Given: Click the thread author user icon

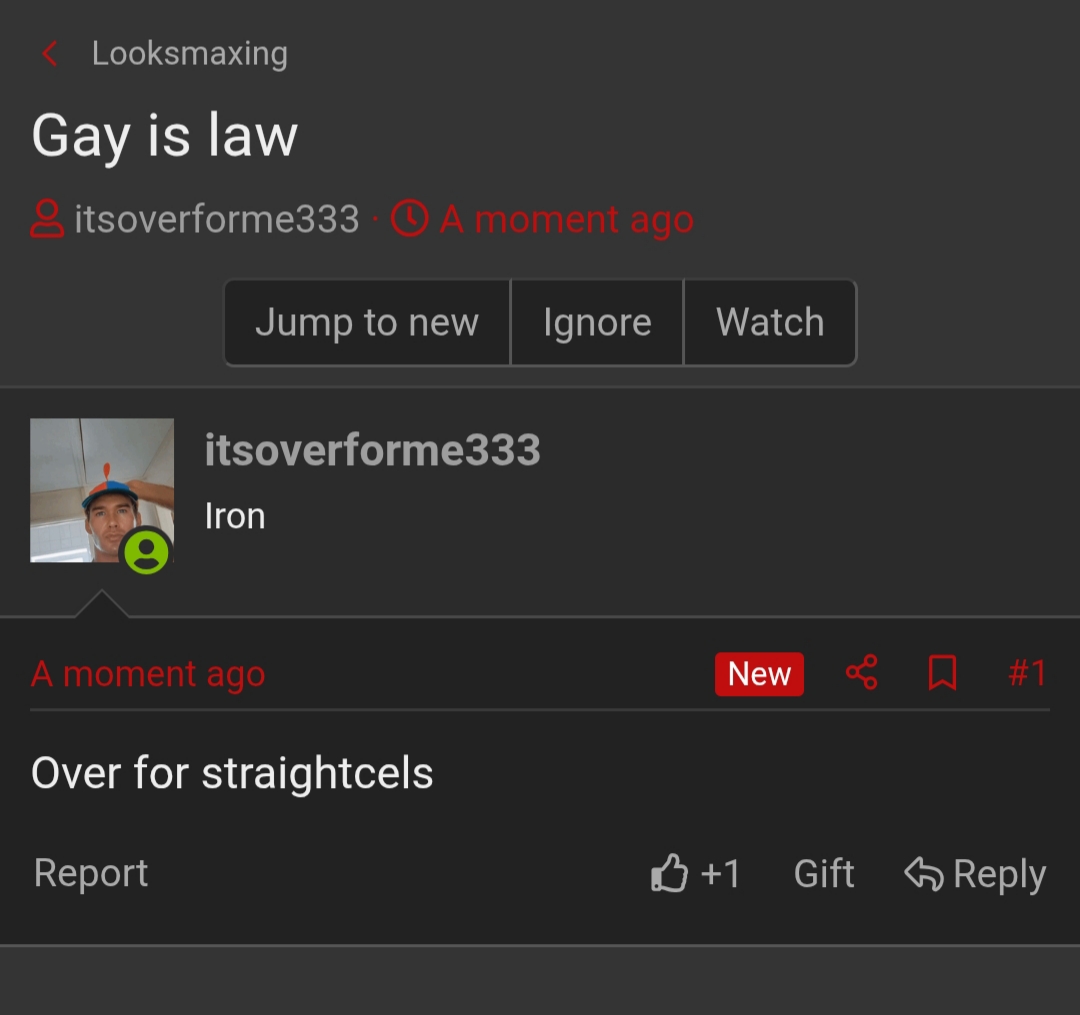Looking at the screenshot, I should point(47,219).
